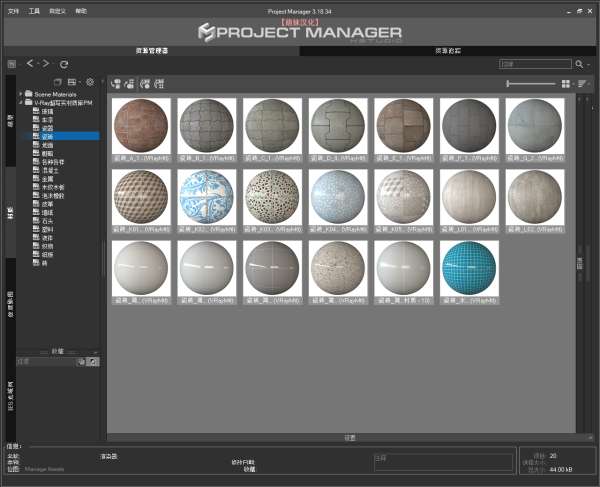The image size is (600, 487).
Task: Select the dark grey F_1 material thumbnail
Action: click(469, 126)
